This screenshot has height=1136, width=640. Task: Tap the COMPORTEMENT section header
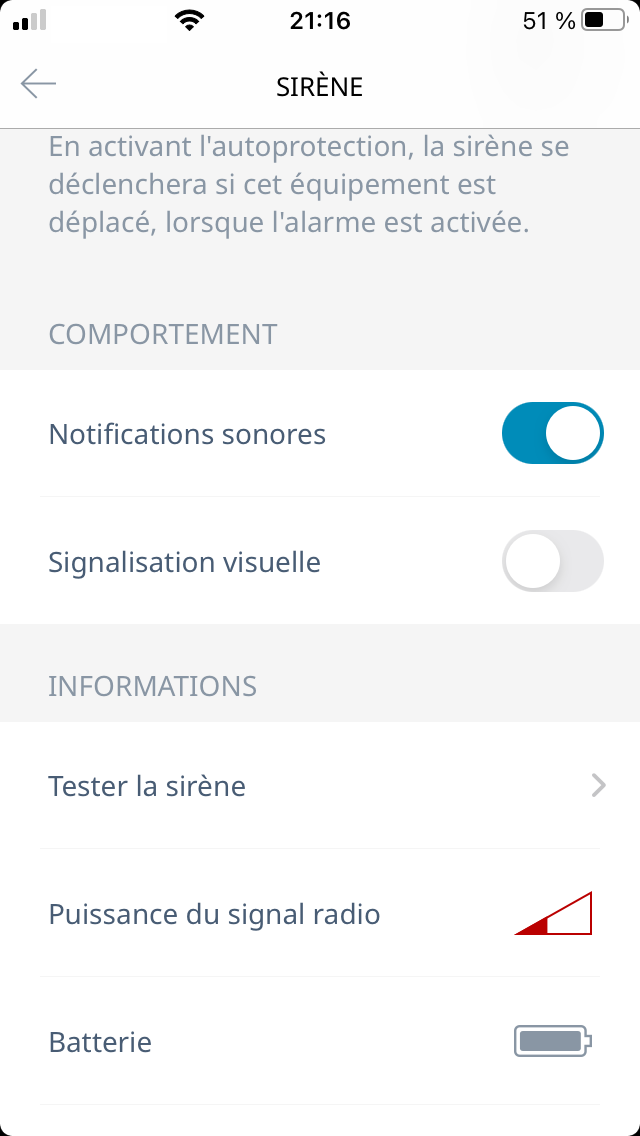point(163,334)
